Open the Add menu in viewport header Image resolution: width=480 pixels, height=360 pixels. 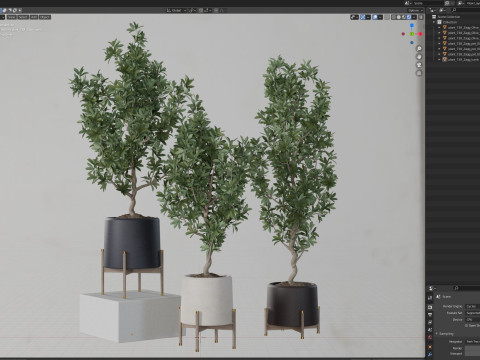pyautogui.click(x=34, y=17)
